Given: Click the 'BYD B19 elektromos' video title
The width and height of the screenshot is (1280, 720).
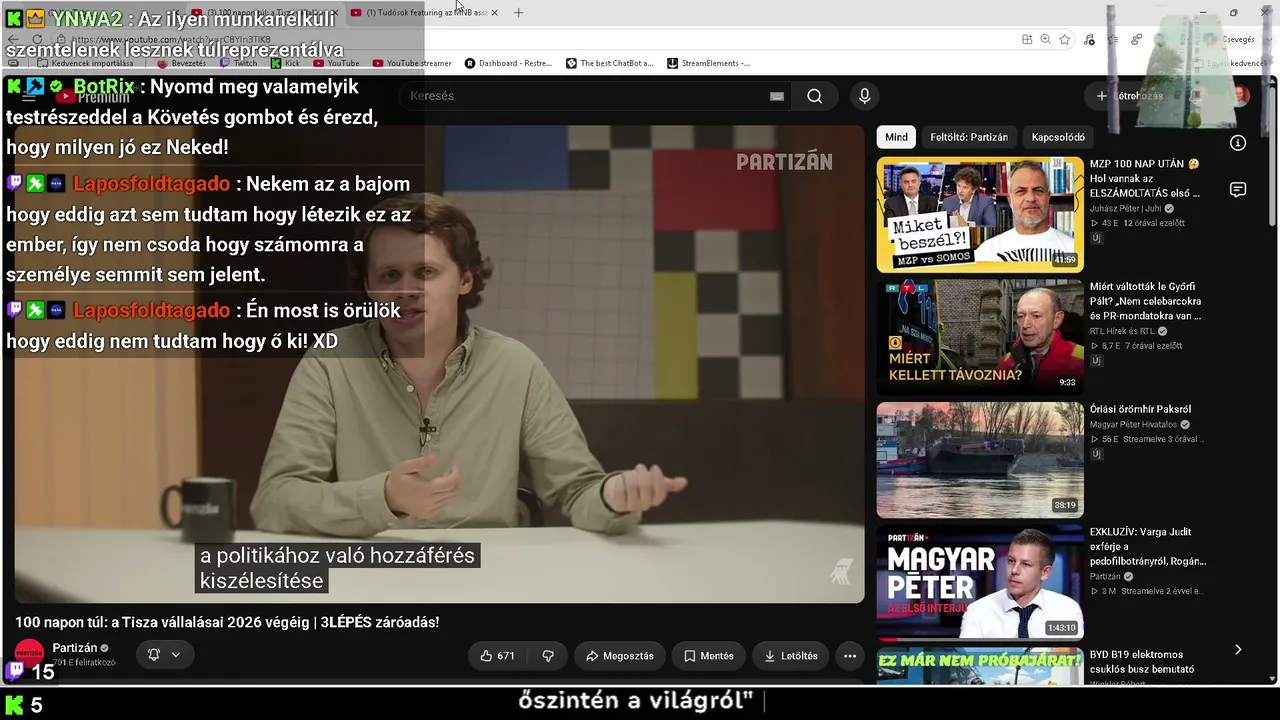Looking at the screenshot, I should 1142,662.
